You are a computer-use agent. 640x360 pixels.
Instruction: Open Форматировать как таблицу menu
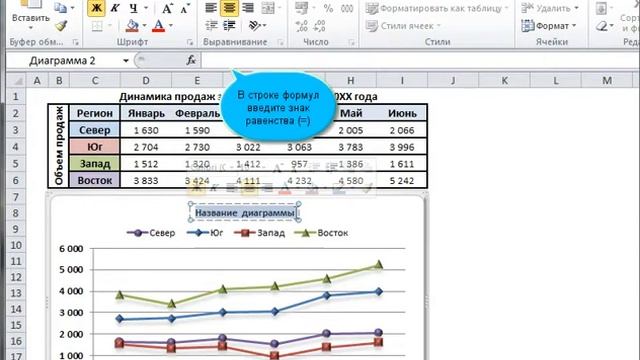[x=437, y=8]
